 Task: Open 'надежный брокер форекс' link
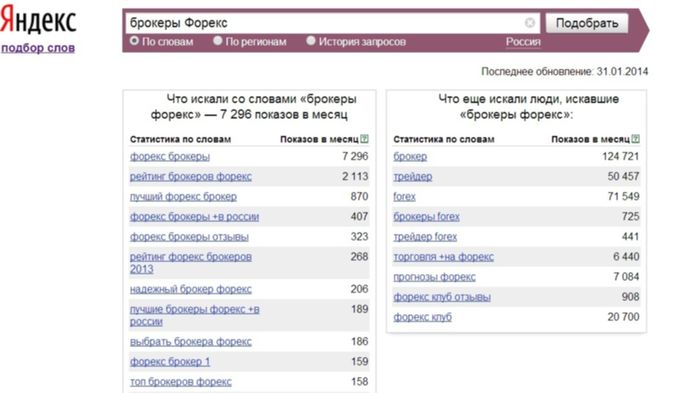coord(191,289)
